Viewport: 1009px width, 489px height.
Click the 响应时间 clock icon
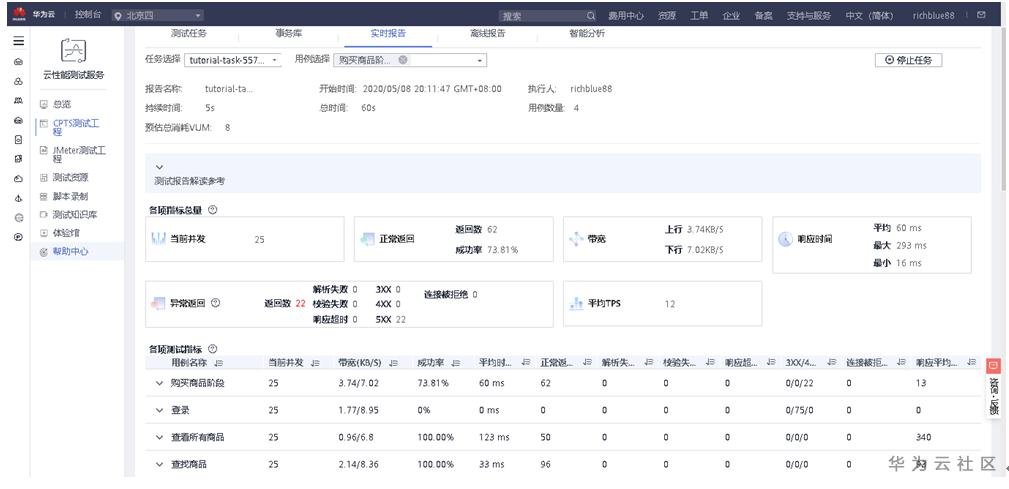(785, 239)
